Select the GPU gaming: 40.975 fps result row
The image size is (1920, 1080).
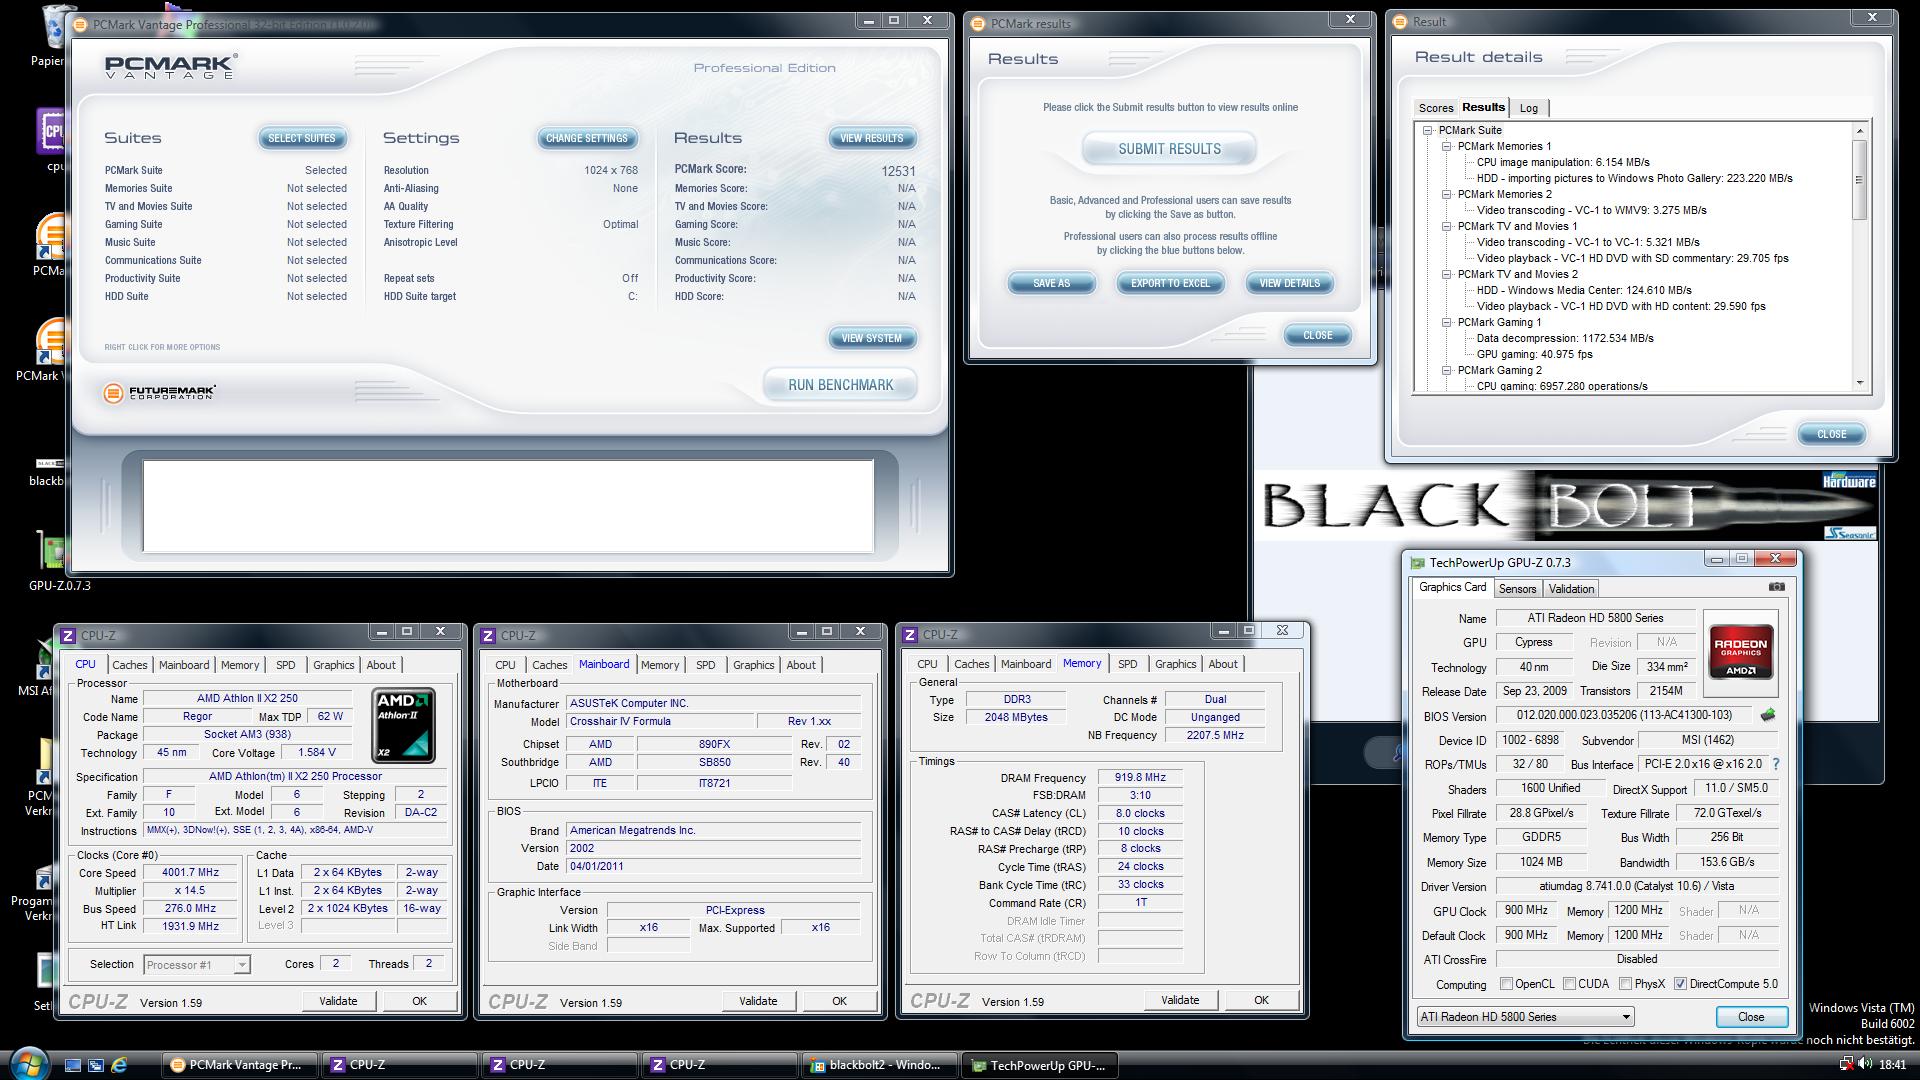1534,354
